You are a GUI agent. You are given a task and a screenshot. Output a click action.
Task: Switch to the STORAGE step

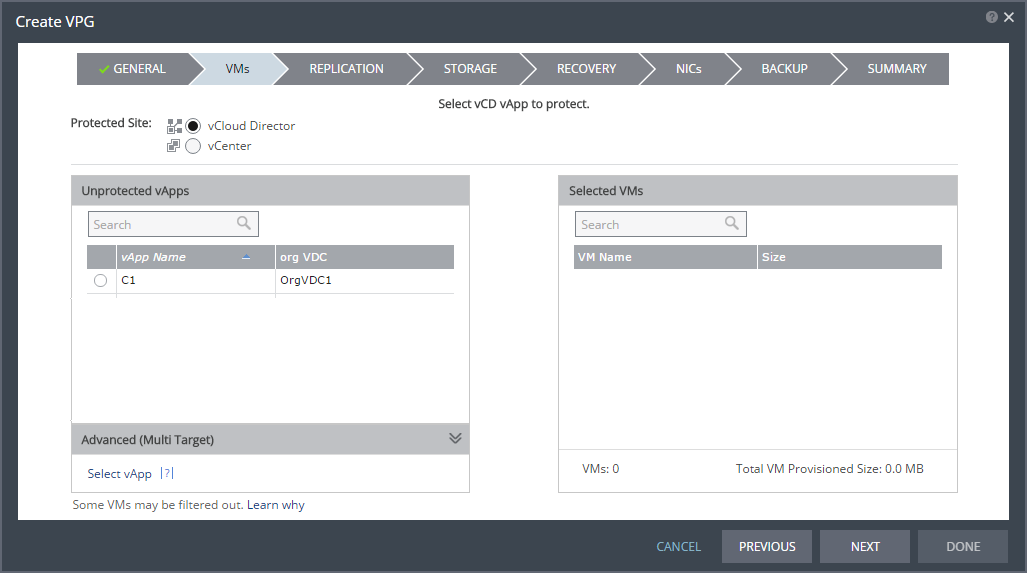[x=470, y=69]
